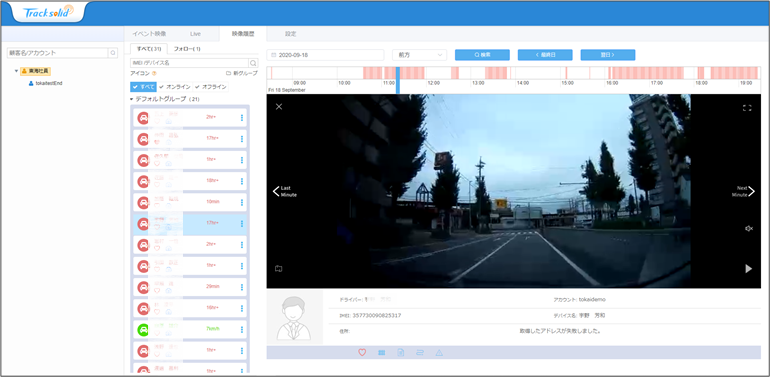
Task: Click the orange icon help marker
Action: [154, 74]
